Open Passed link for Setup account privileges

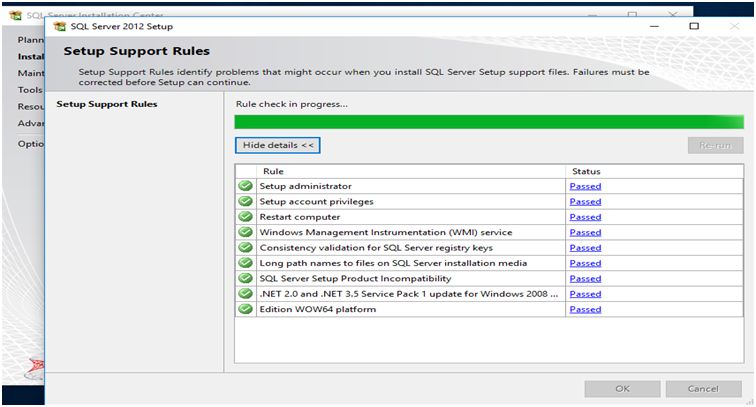pyautogui.click(x=585, y=202)
